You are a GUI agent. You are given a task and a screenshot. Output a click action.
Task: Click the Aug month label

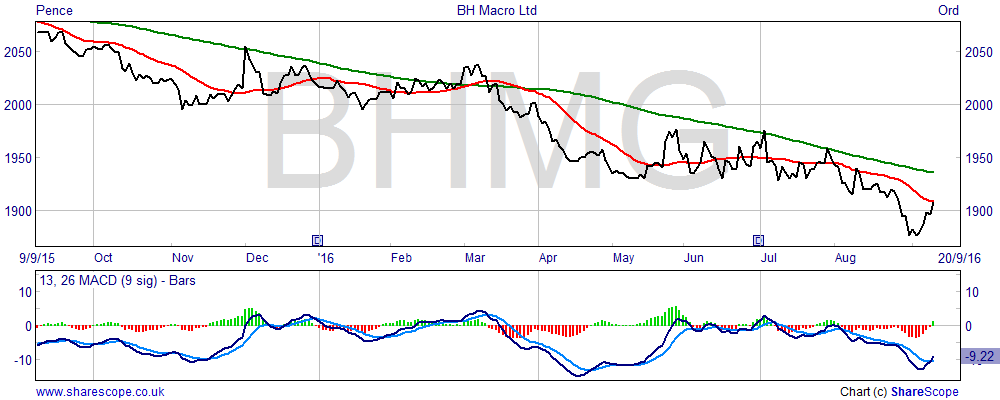pyautogui.click(x=845, y=258)
